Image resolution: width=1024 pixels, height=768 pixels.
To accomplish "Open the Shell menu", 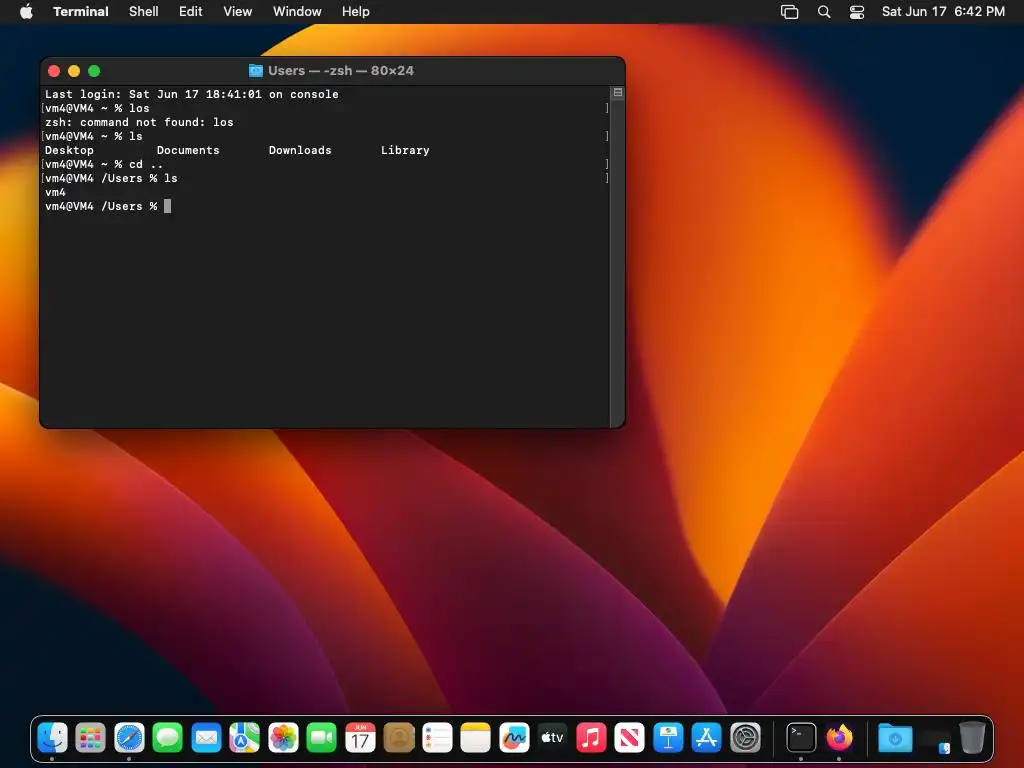I will pyautogui.click(x=144, y=11).
